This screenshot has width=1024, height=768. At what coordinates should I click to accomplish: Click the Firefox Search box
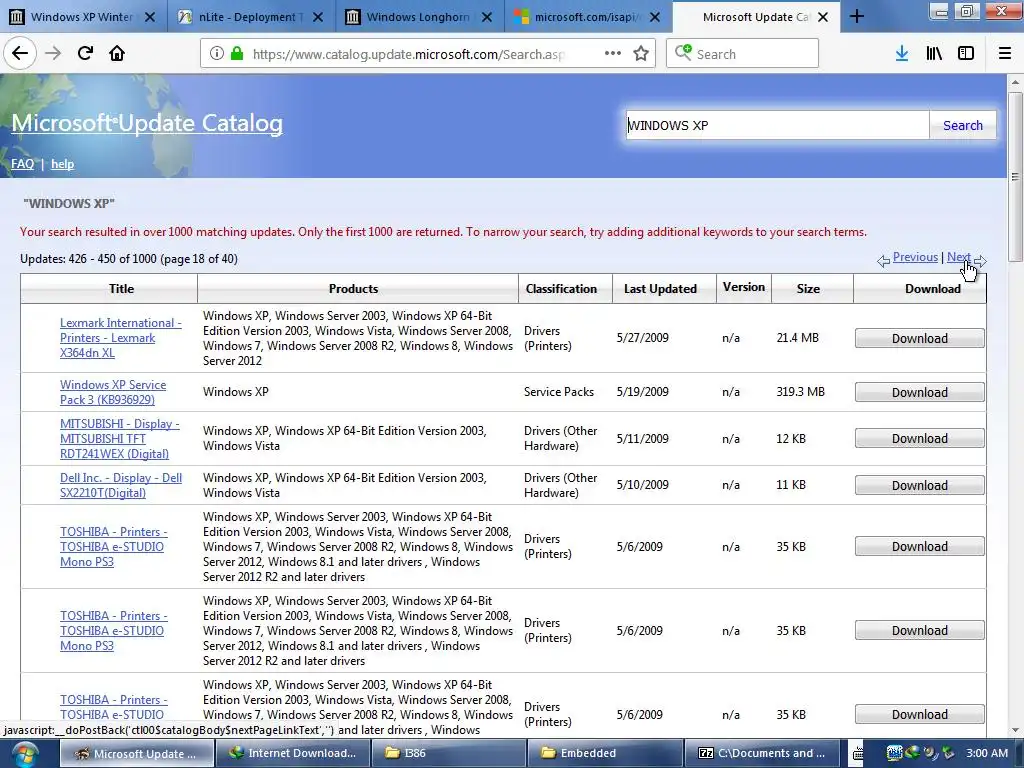(743, 54)
